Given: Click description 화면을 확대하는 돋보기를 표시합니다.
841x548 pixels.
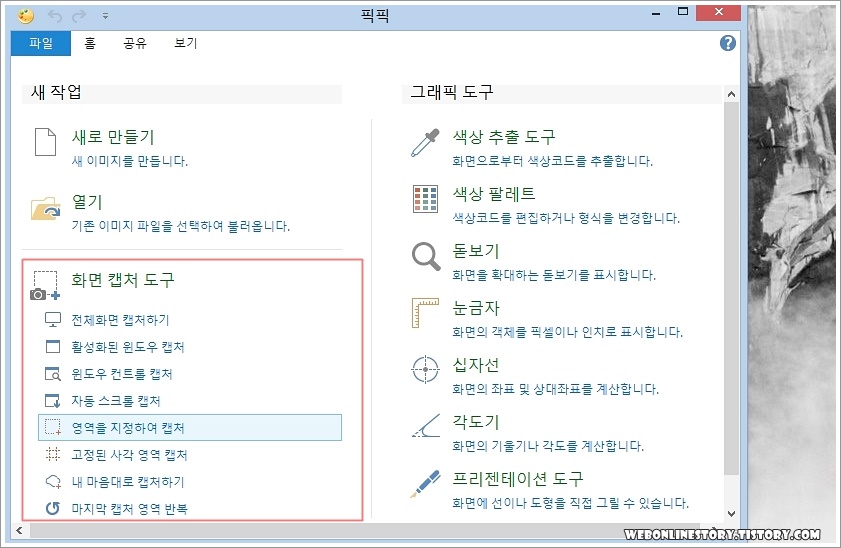Looking at the screenshot, I should [554, 275].
